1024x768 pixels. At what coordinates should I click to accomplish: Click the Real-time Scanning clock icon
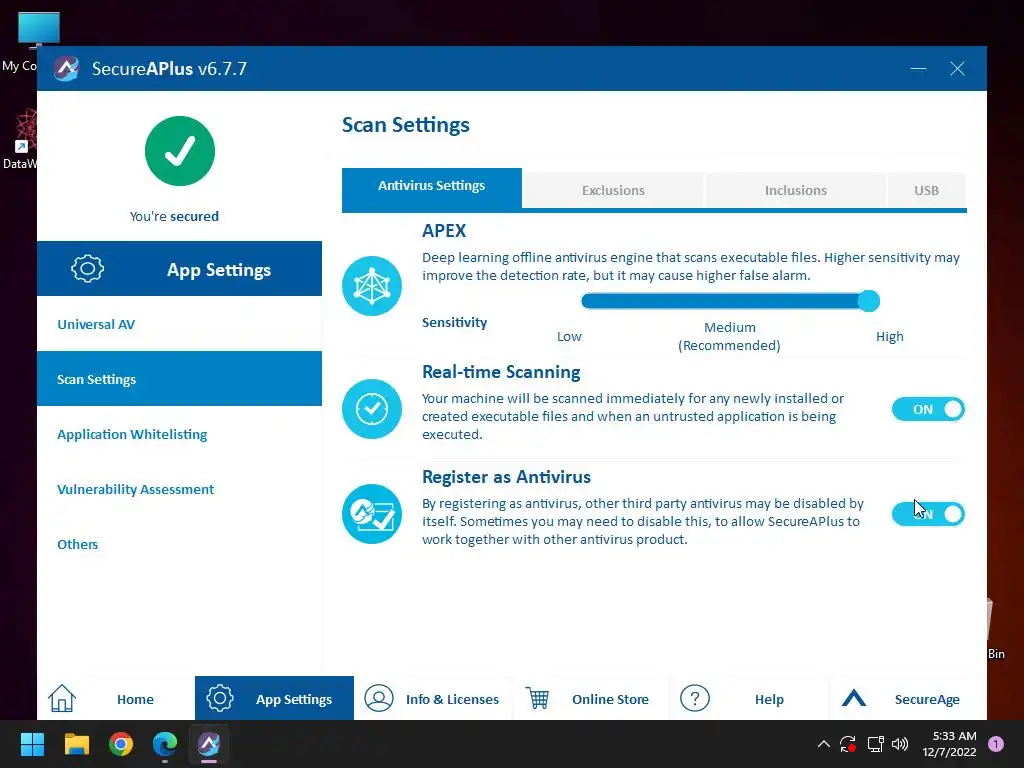tap(372, 409)
